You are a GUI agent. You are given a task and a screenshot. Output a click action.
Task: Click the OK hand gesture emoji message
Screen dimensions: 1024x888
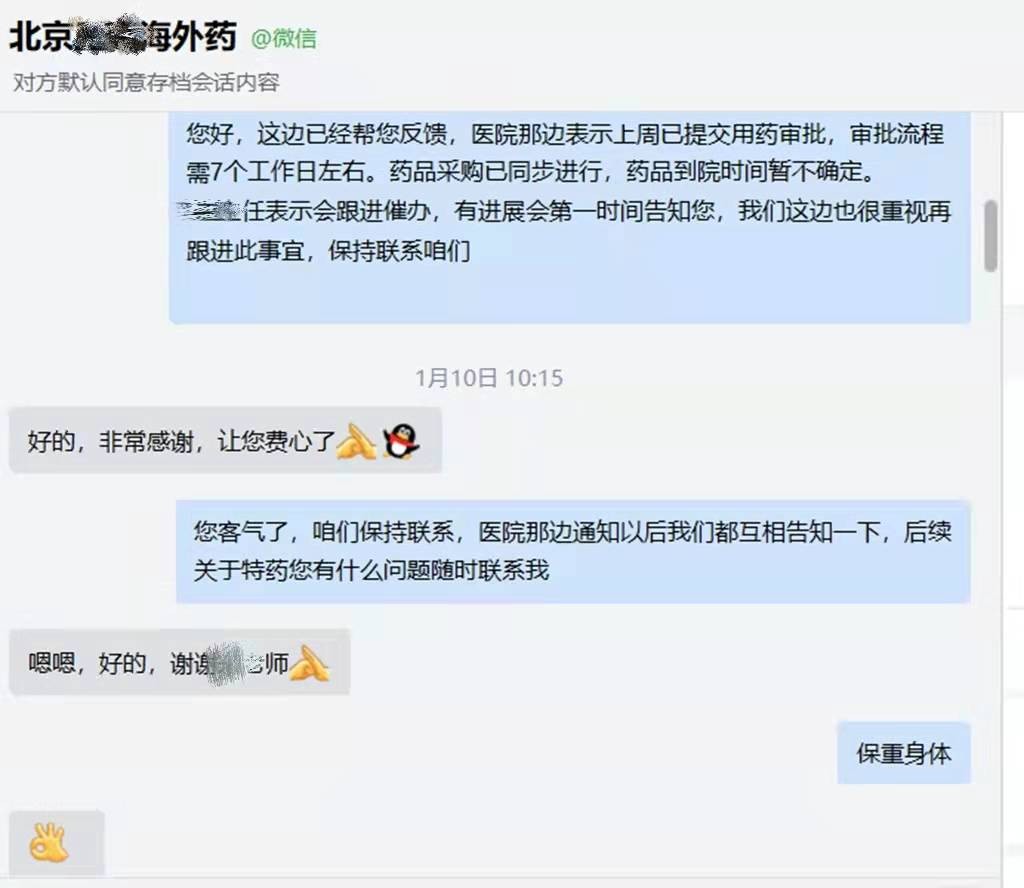tap(57, 842)
